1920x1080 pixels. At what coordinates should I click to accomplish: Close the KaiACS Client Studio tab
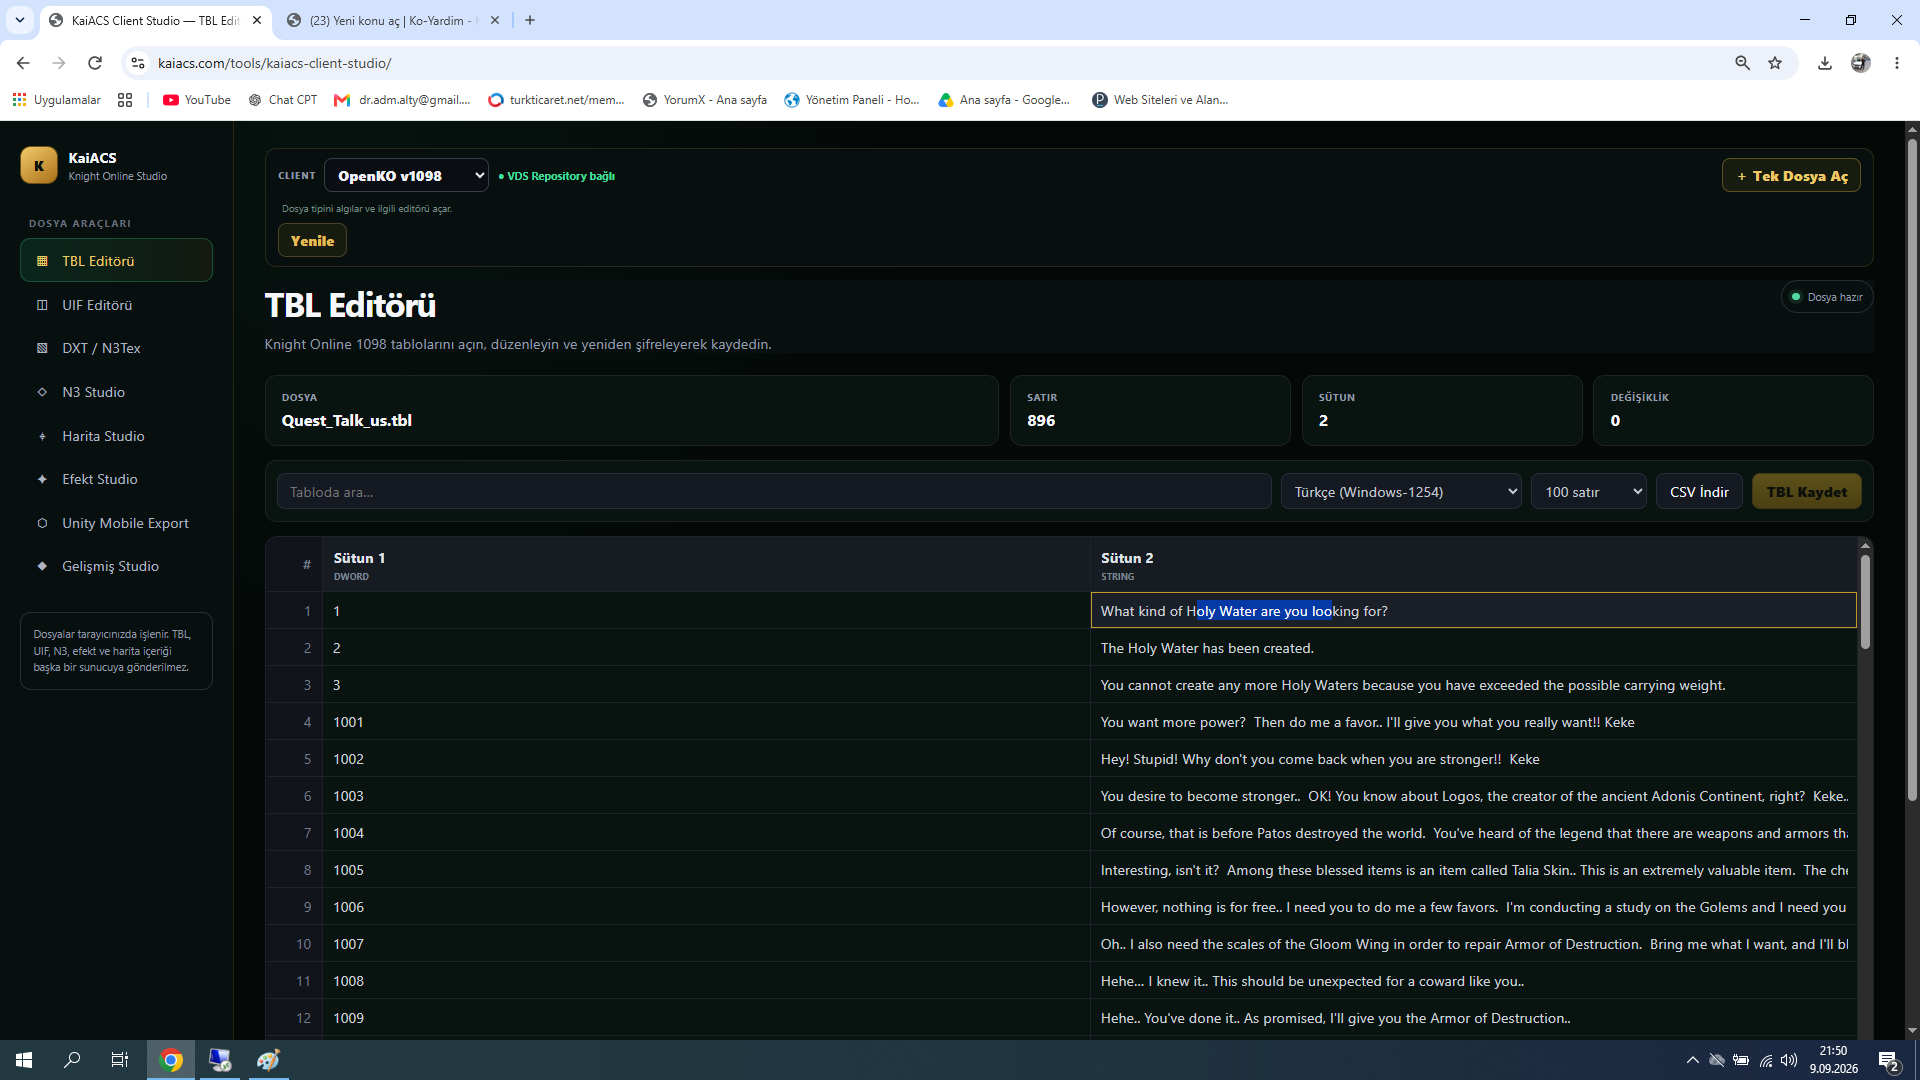click(257, 20)
